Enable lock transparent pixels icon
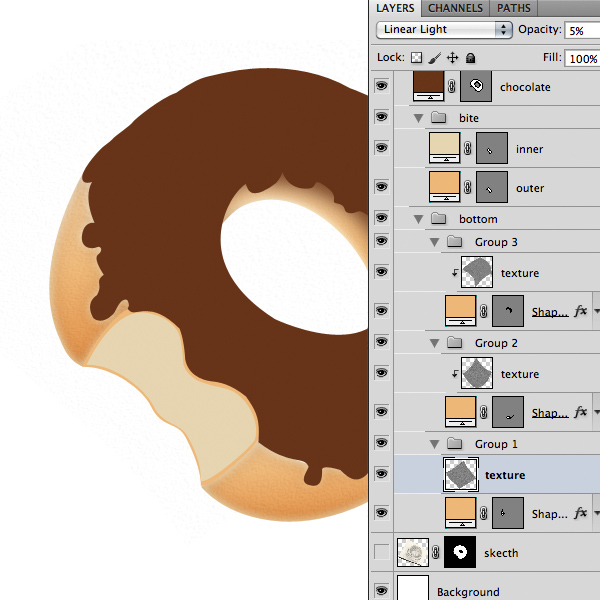 tap(416, 58)
